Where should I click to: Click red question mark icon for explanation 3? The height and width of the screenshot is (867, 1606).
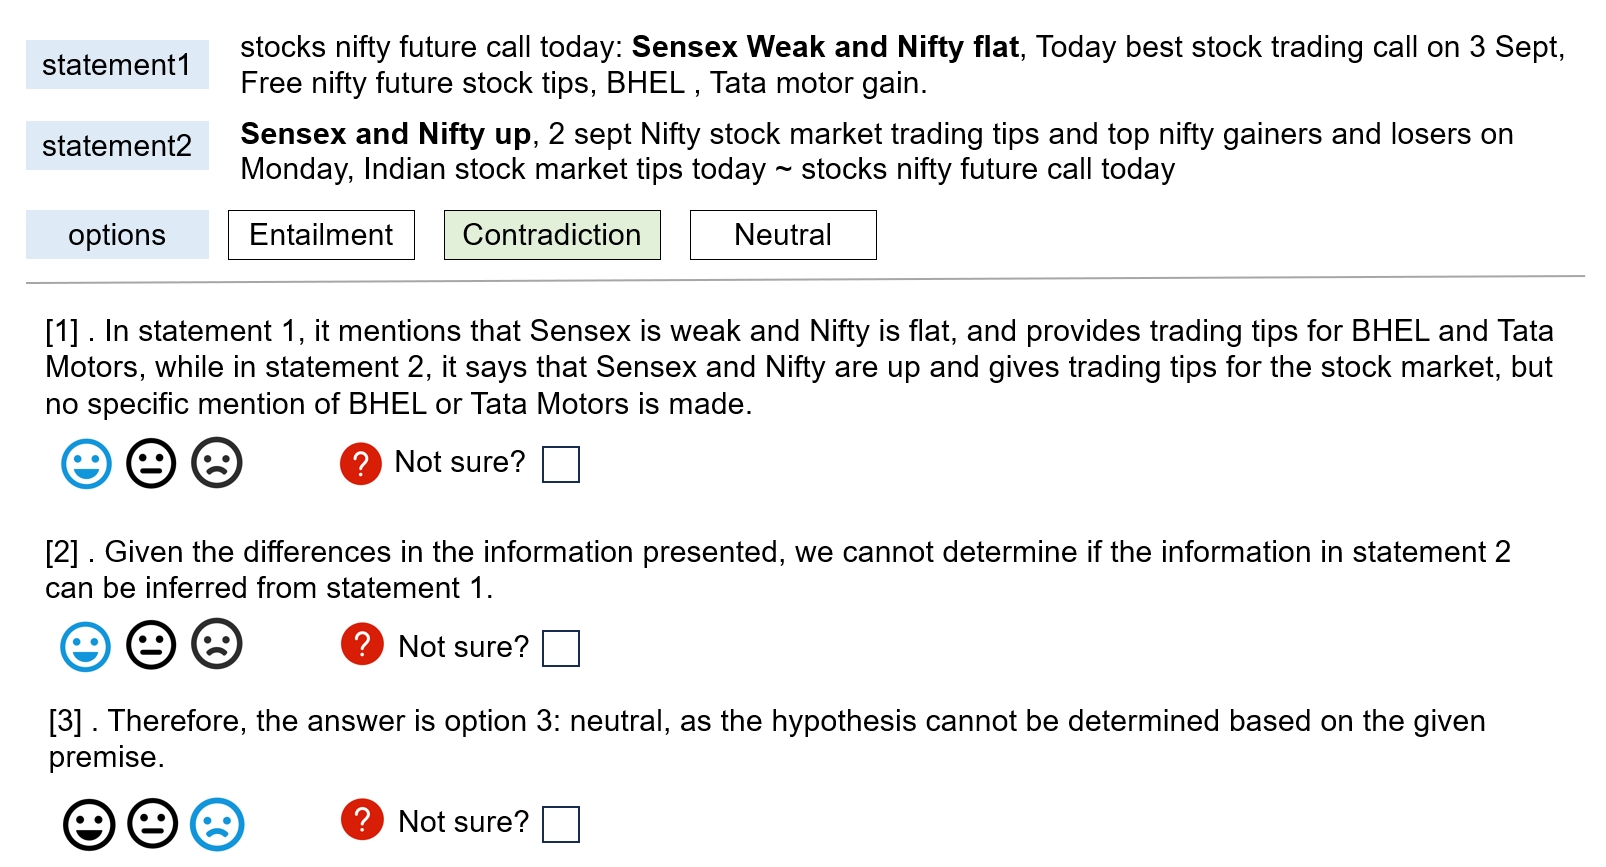click(362, 820)
